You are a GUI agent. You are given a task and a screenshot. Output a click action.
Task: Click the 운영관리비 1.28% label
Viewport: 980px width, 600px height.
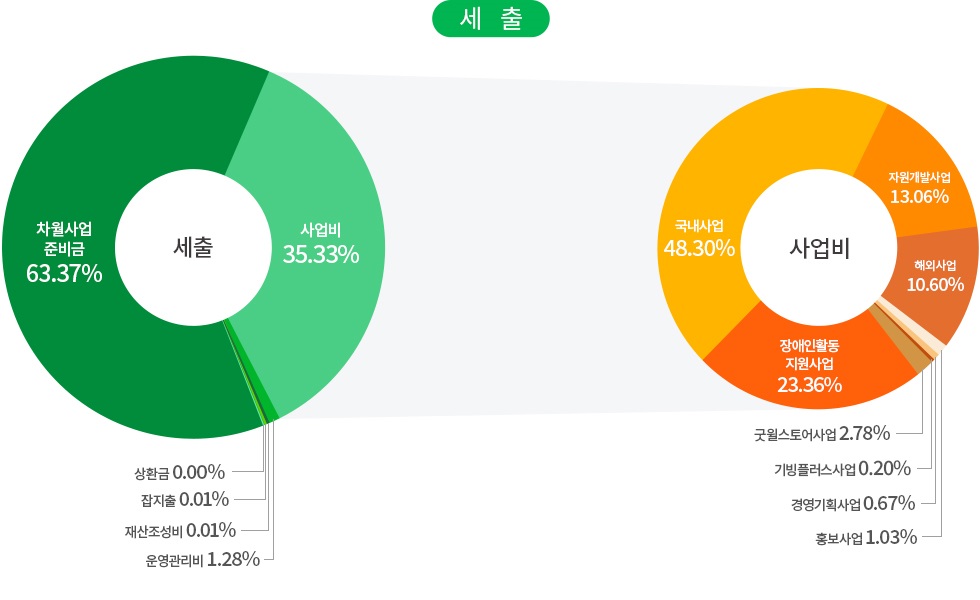(202, 559)
